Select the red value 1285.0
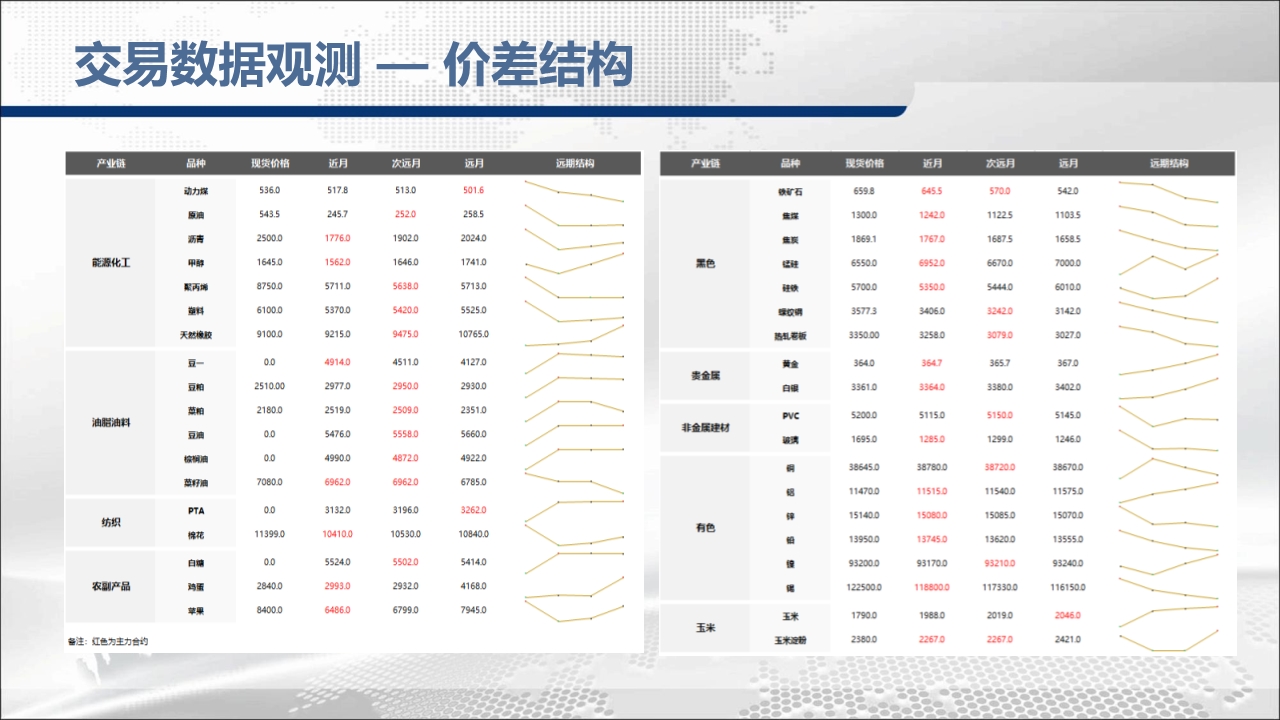The image size is (1280, 720). pyautogui.click(x=932, y=439)
